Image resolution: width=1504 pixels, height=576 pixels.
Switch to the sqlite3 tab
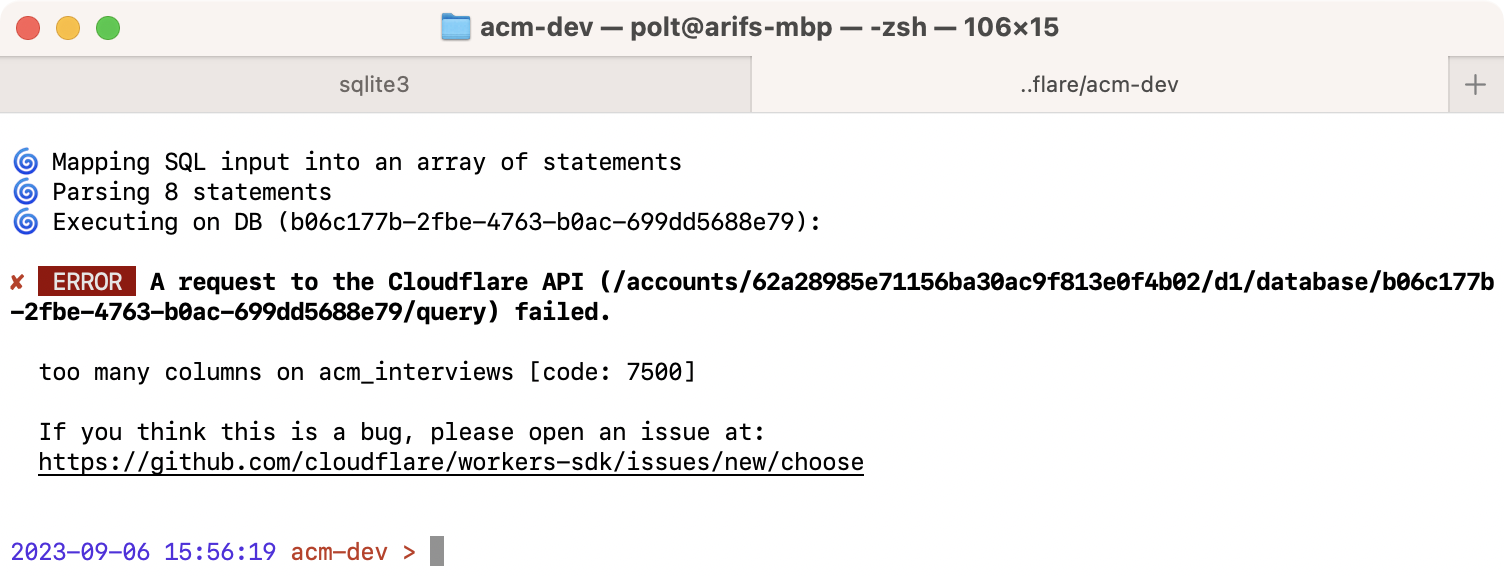tap(374, 84)
